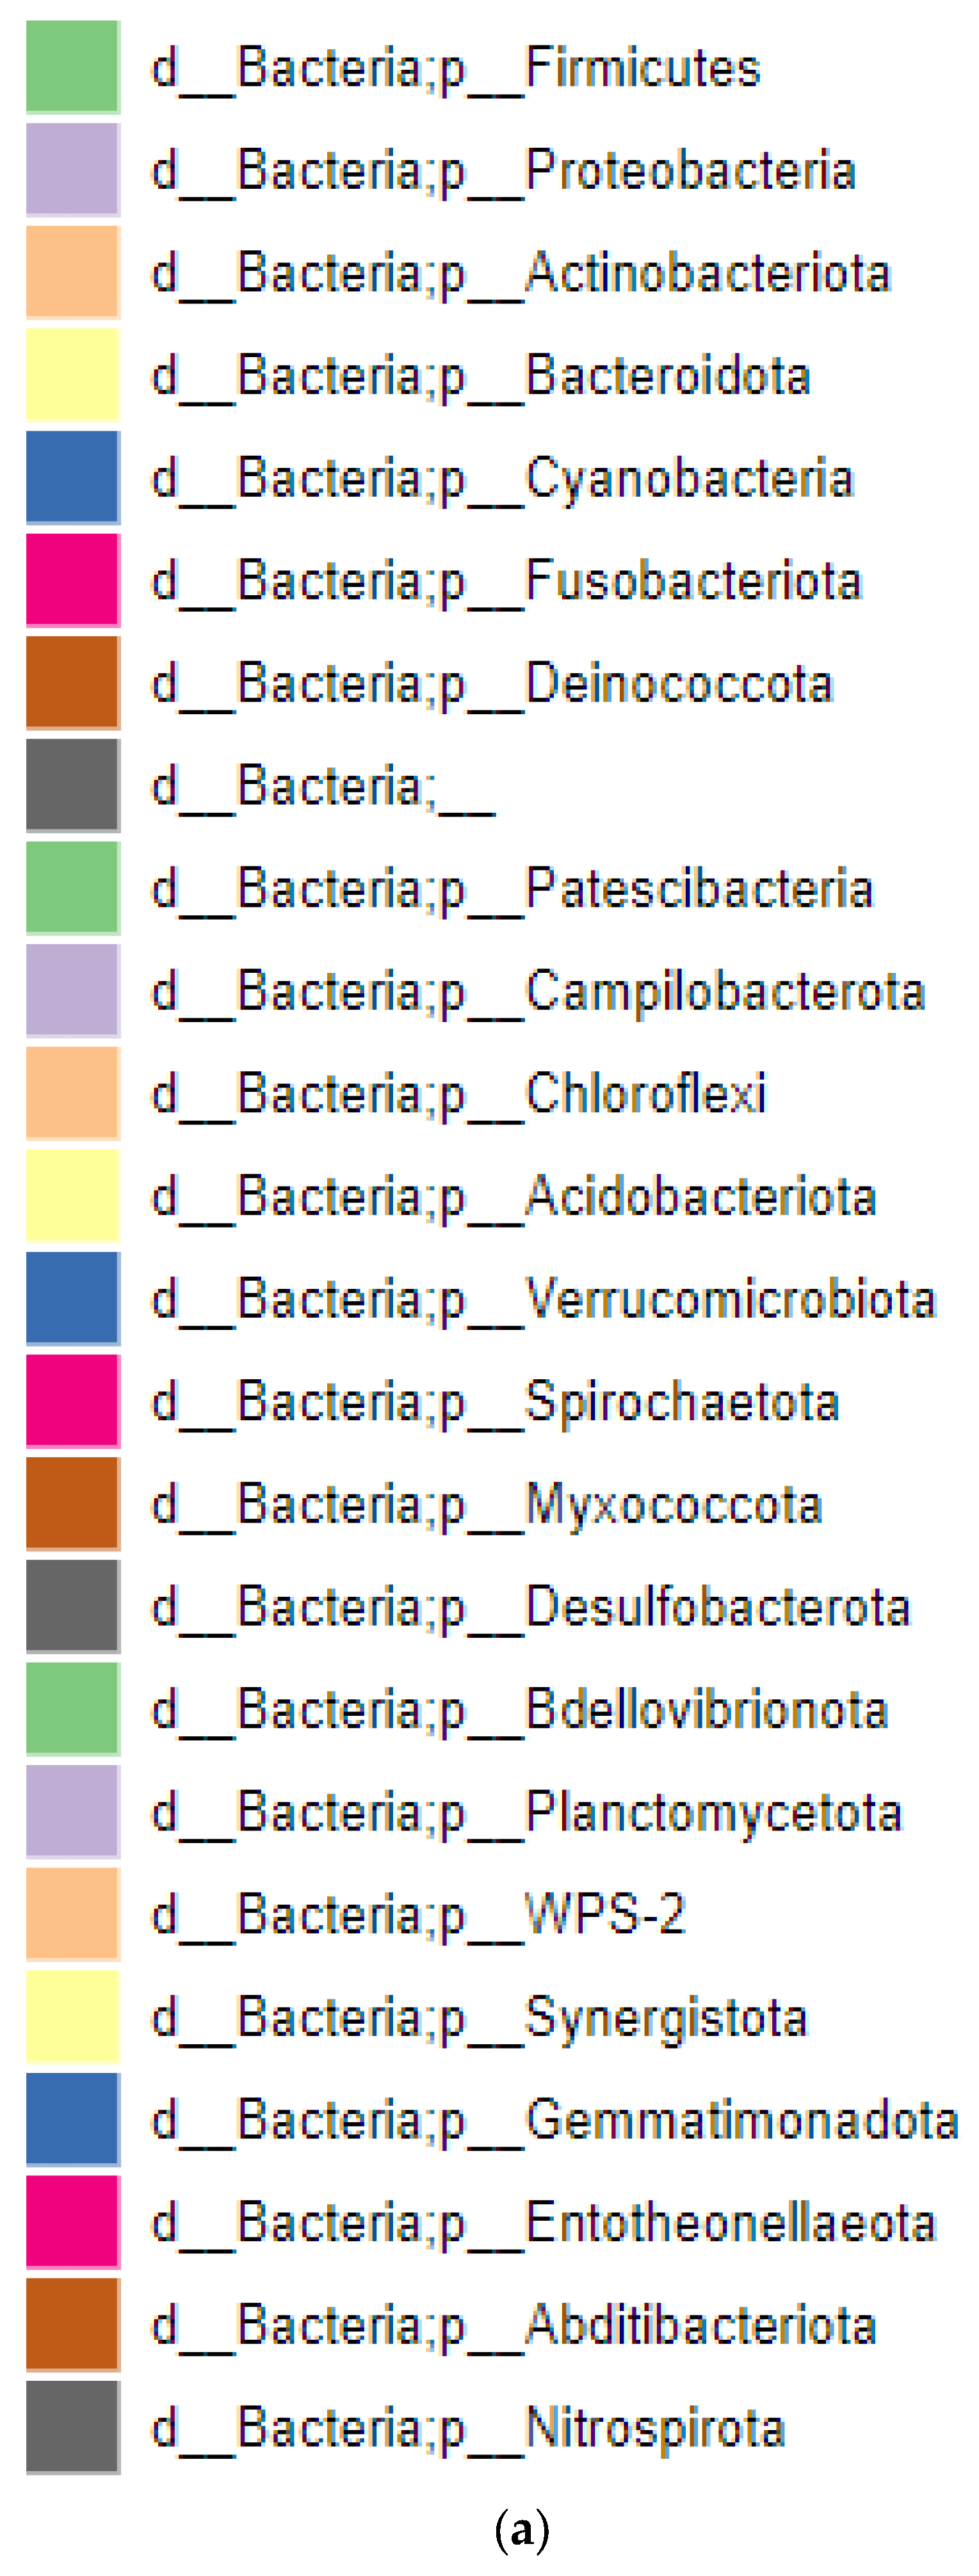Click the magenta Entotheonellaeota swatch
This screenshot has height=2576, width=979.
(x=72, y=2222)
